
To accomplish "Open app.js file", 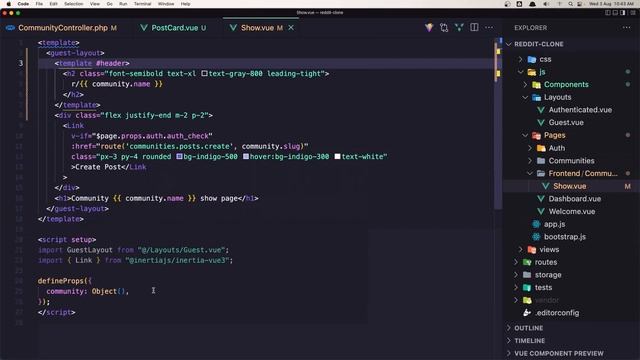I will (x=554, y=224).
